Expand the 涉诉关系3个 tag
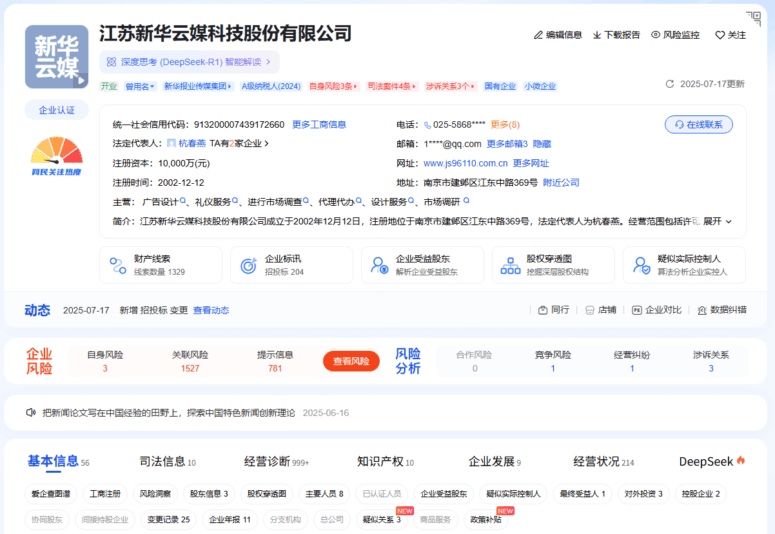Viewport: 775px width, 534px height. click(x=450, y=86)
